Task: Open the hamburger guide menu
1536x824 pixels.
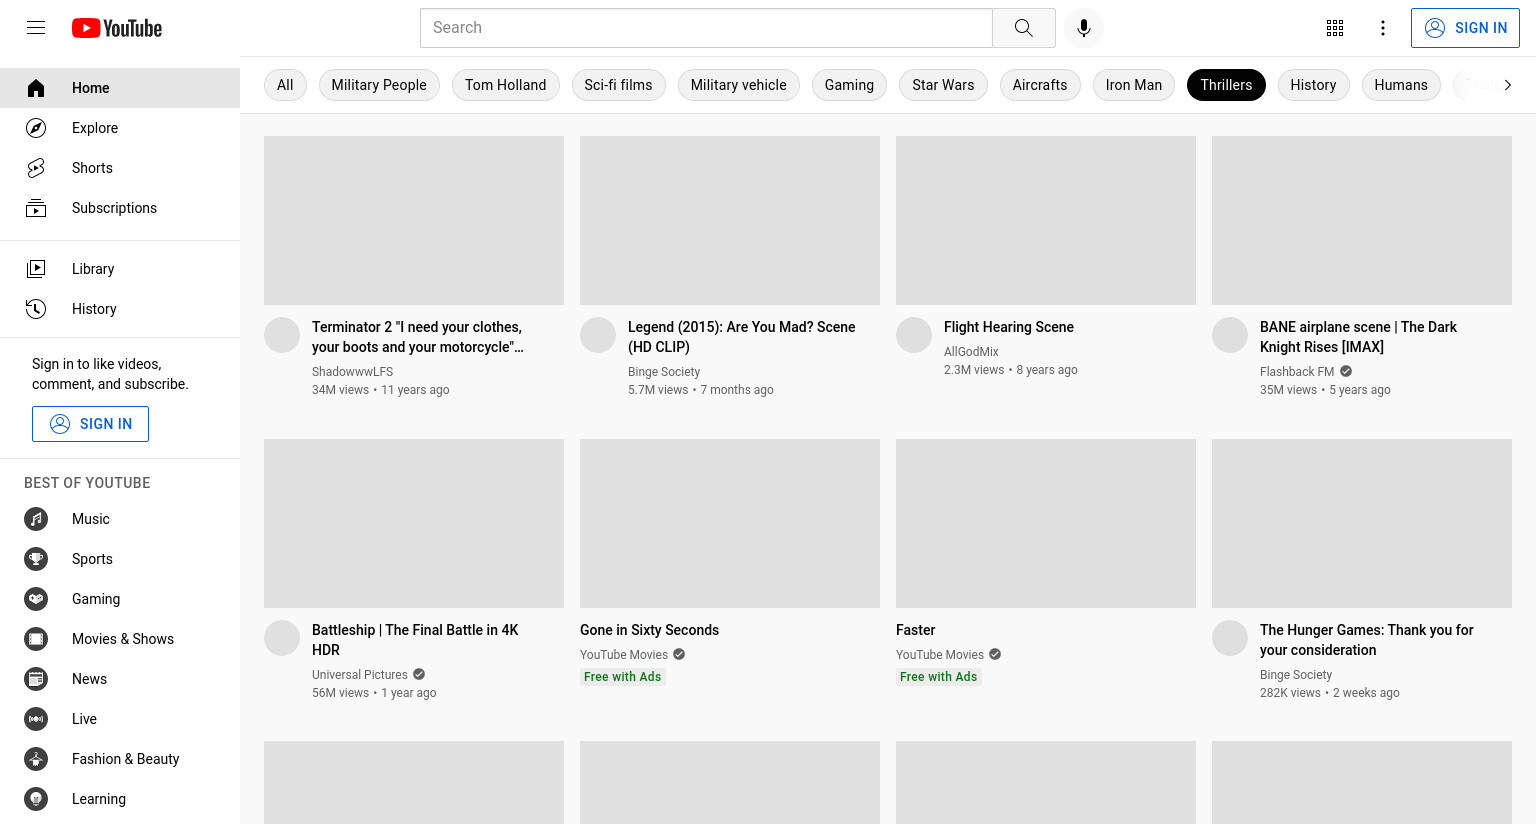Action: [x=36, y=28]
